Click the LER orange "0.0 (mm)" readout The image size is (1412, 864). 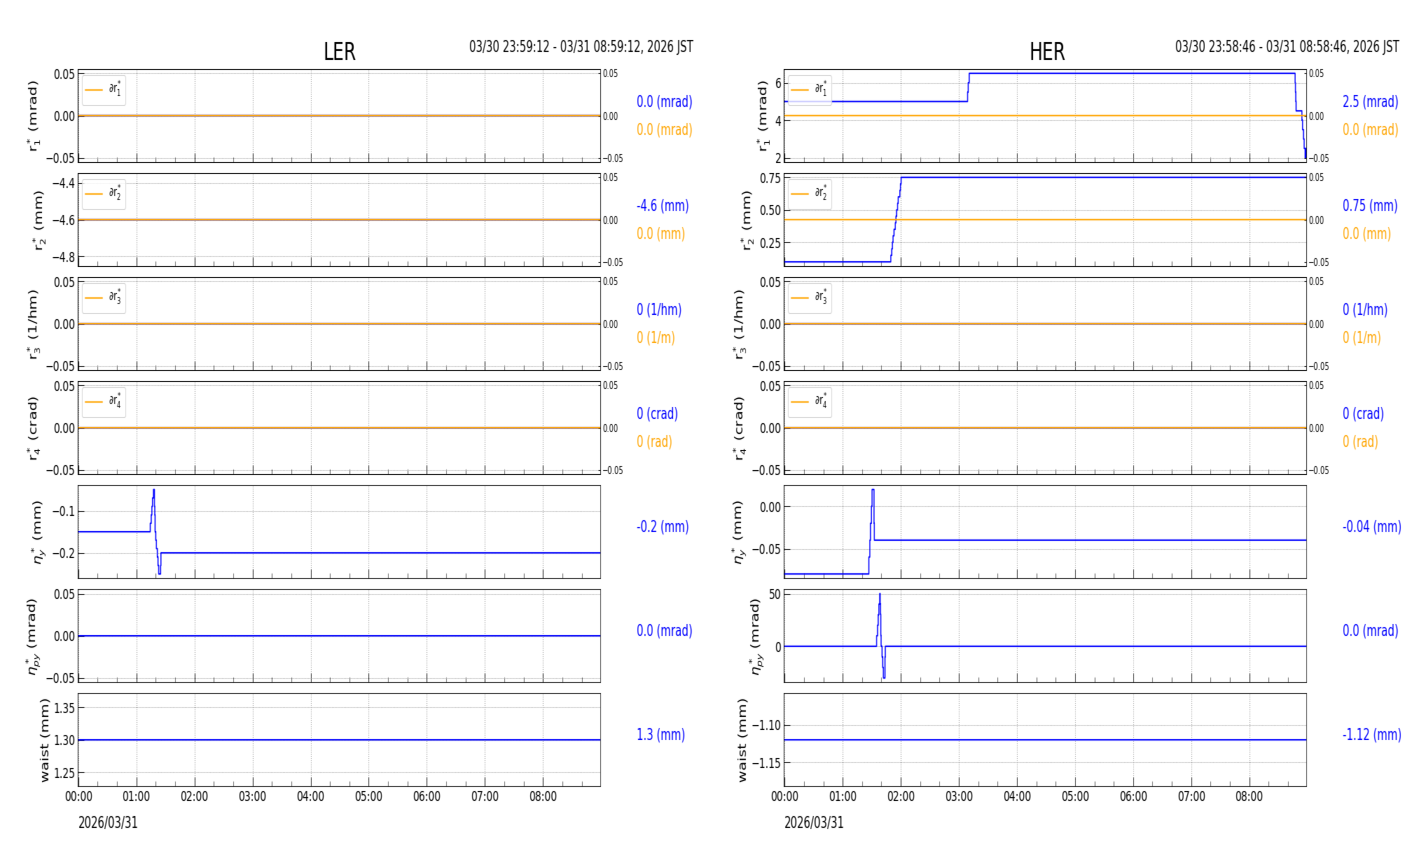pos(661,234)
